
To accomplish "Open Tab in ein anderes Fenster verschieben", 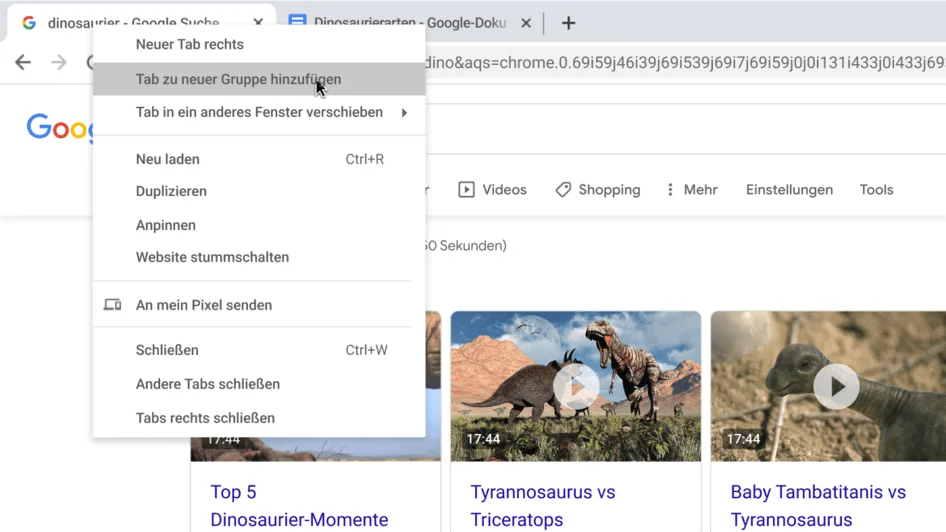I will (x=259, y=112).
